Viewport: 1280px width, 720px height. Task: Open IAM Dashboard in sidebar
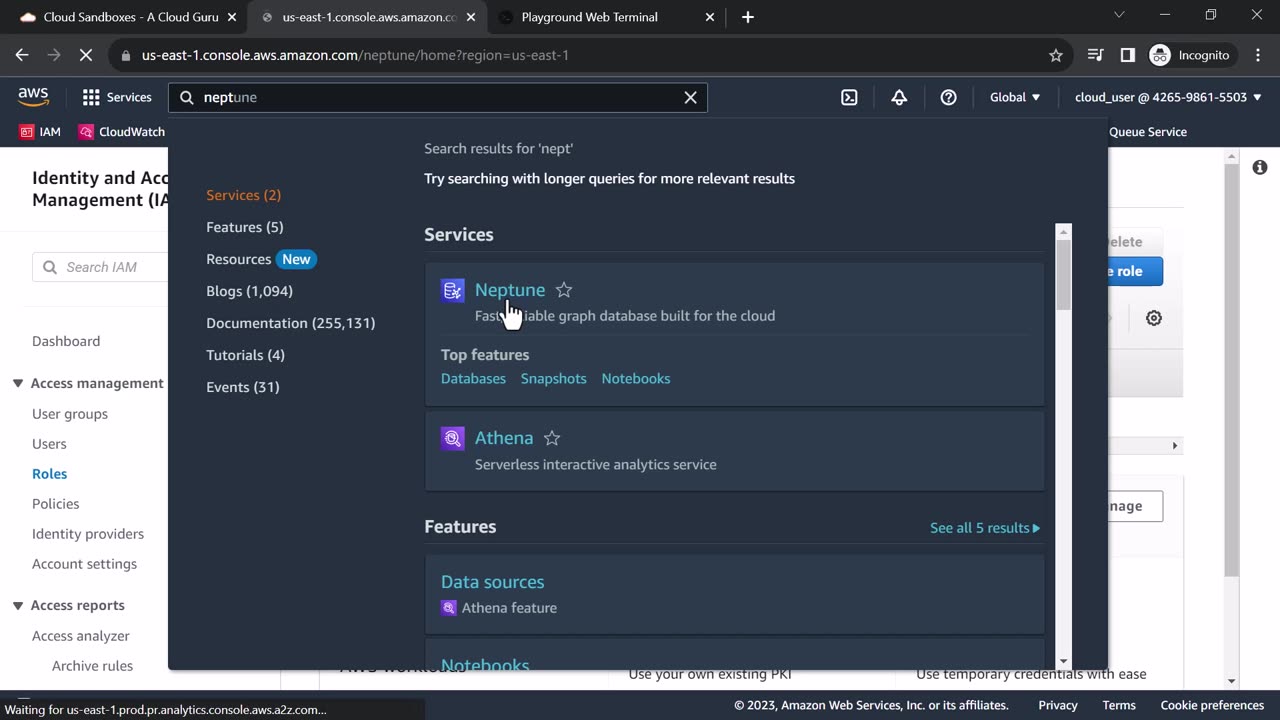pyautogui.click(x=66, y=341)
